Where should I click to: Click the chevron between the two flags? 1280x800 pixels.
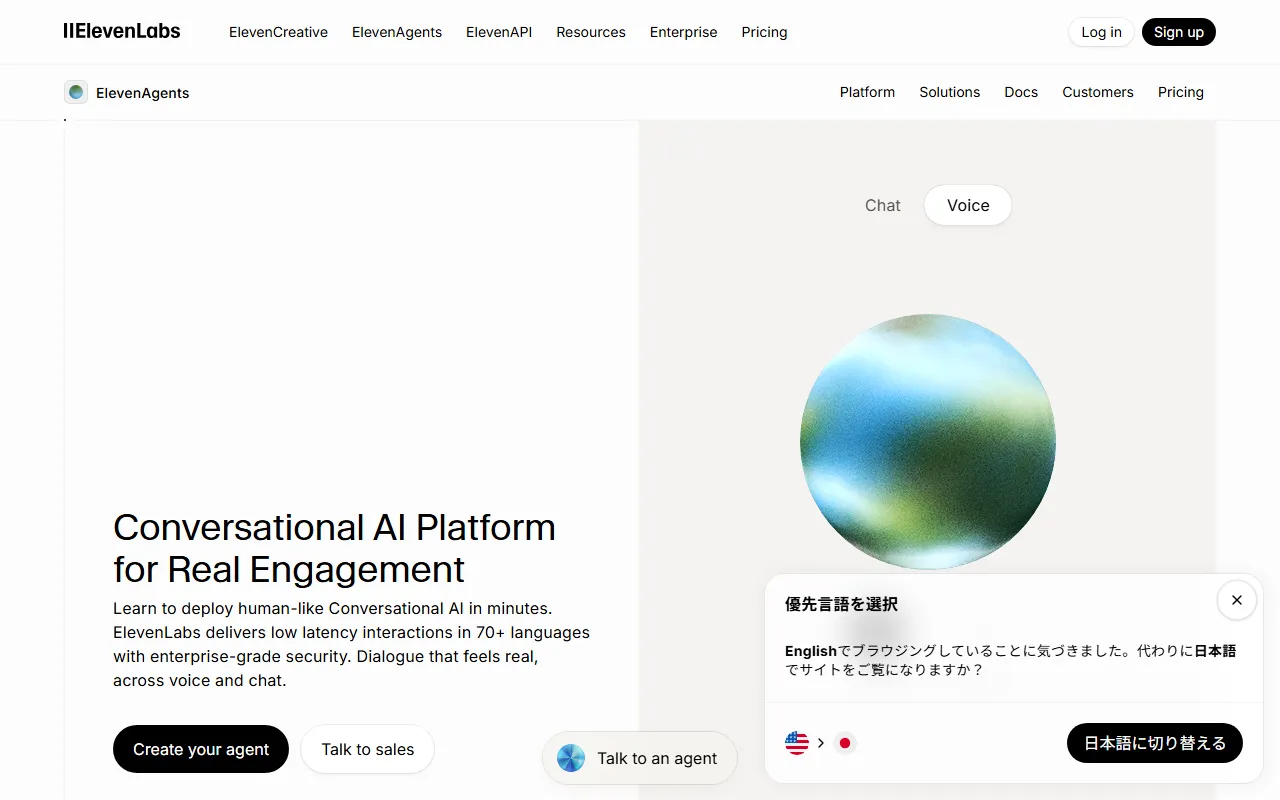click(820, 742)
